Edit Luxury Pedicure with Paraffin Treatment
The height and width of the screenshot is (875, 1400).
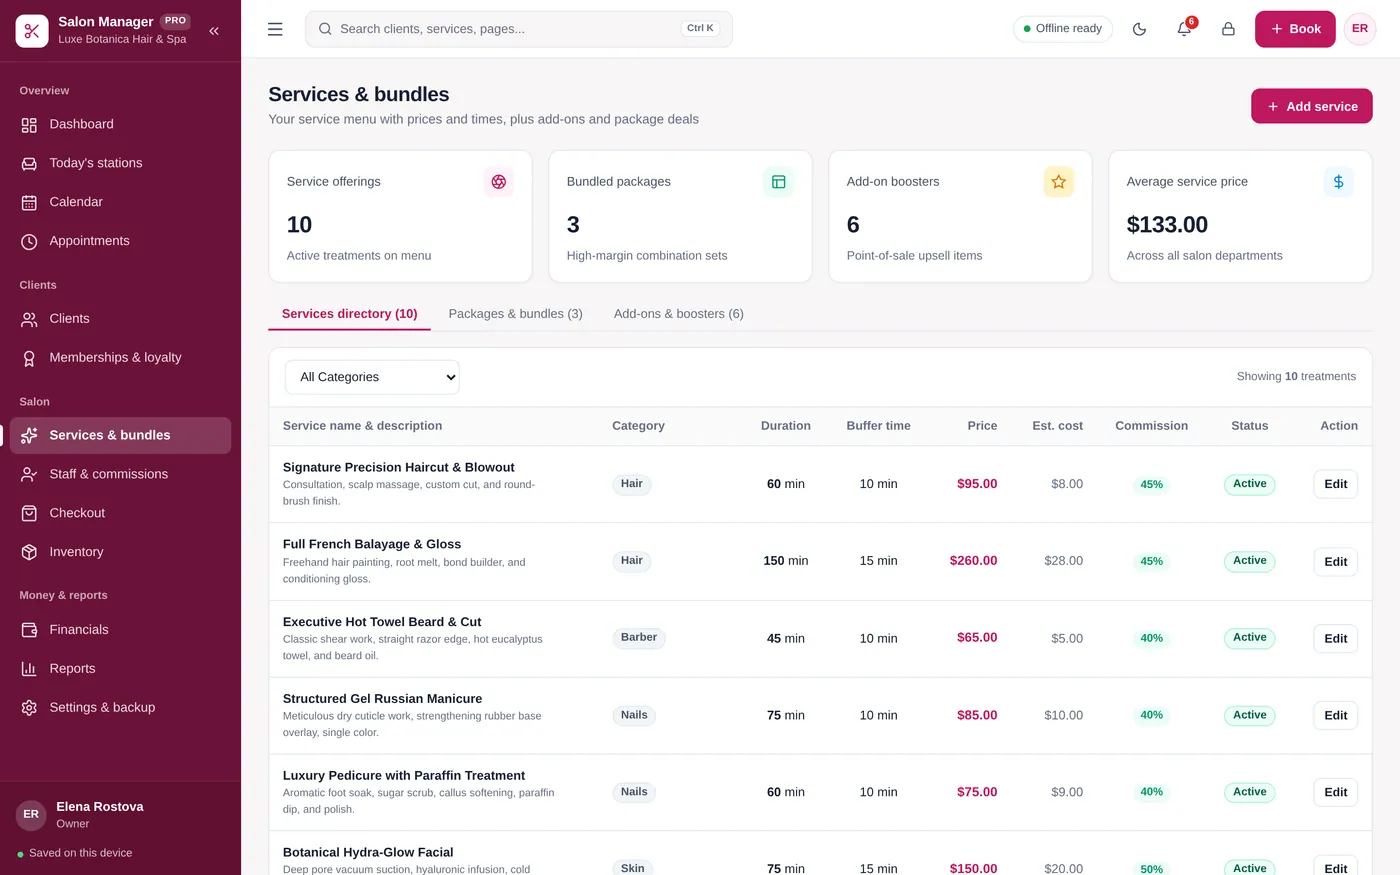[1335, 792]
